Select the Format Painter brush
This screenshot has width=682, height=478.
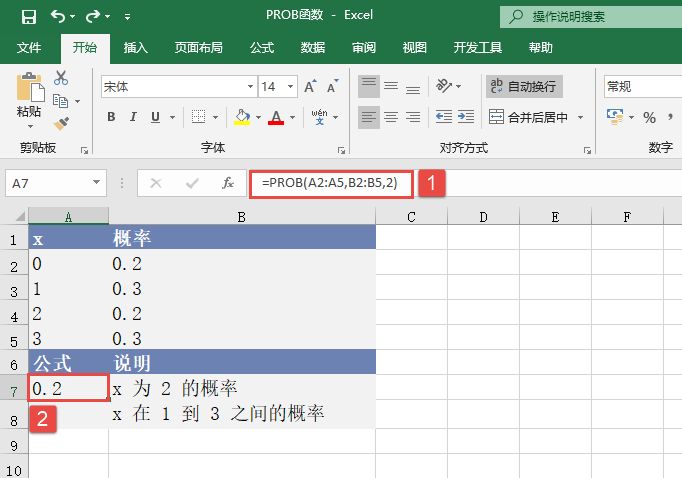pos(61,123)
